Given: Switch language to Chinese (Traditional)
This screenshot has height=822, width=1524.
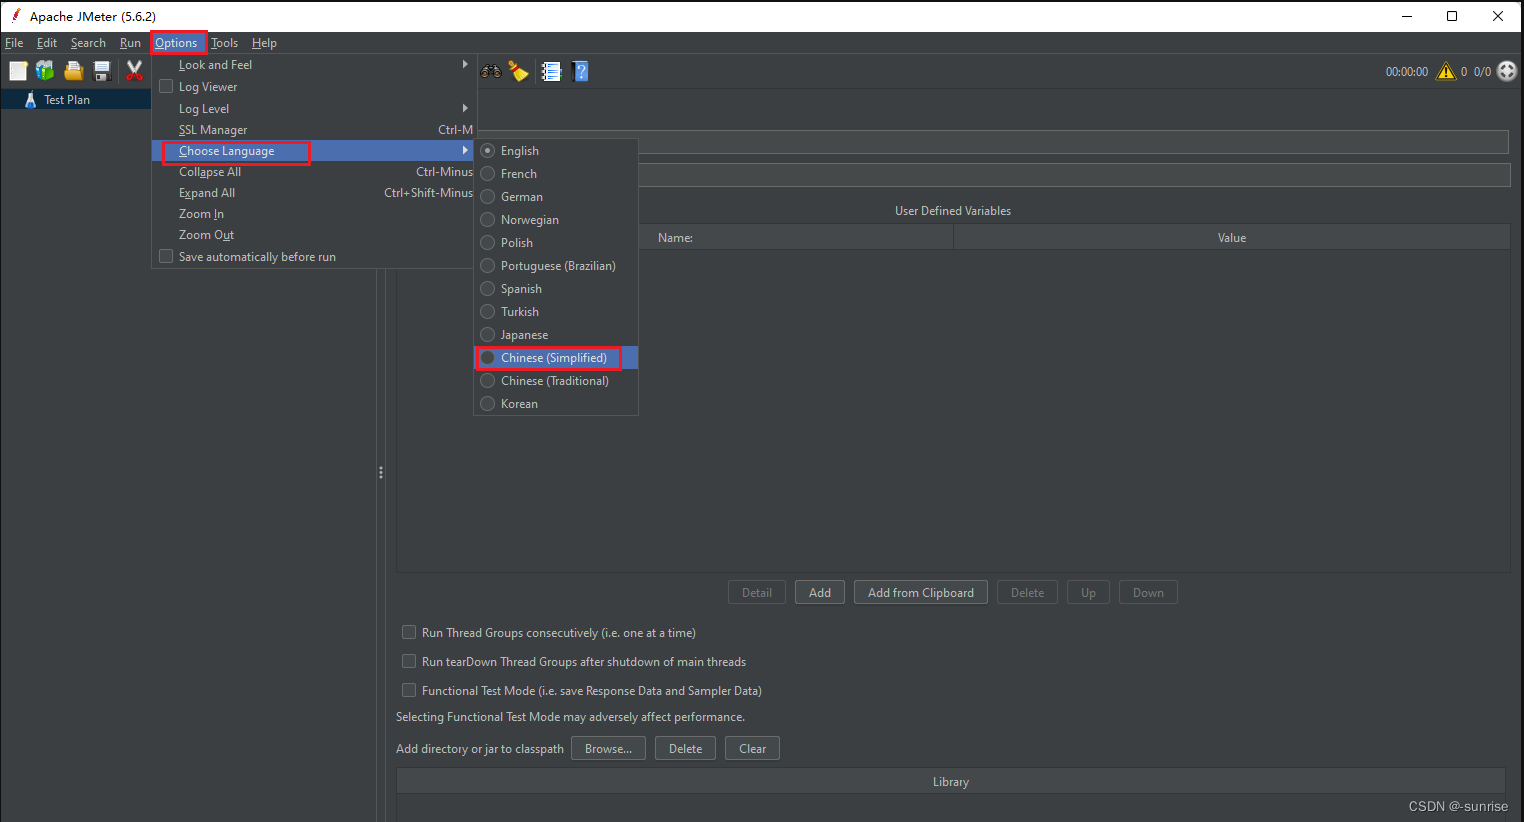Looking at the screenshot, I should pos(556,381).
